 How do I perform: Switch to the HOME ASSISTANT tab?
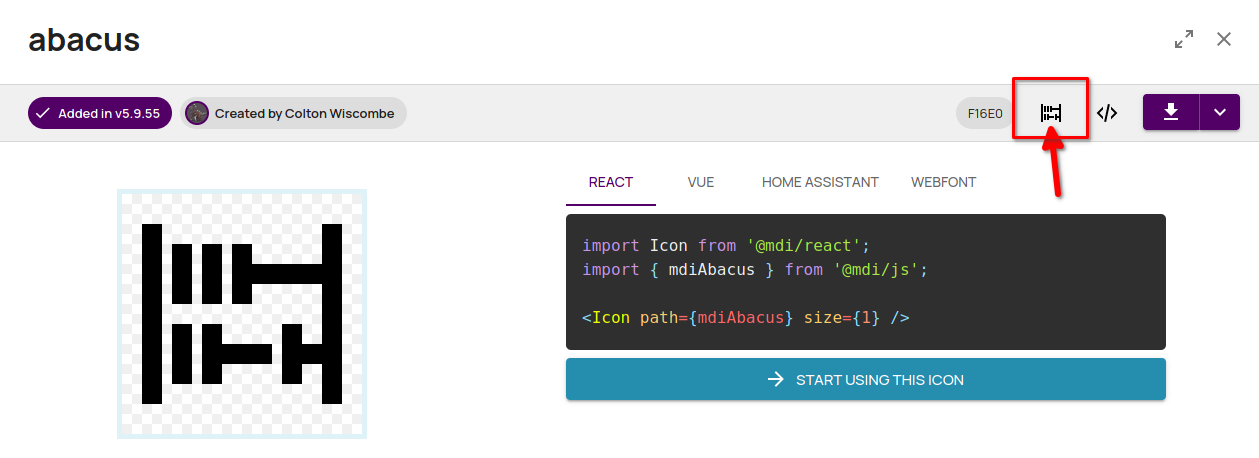click(x=820, y=182)
